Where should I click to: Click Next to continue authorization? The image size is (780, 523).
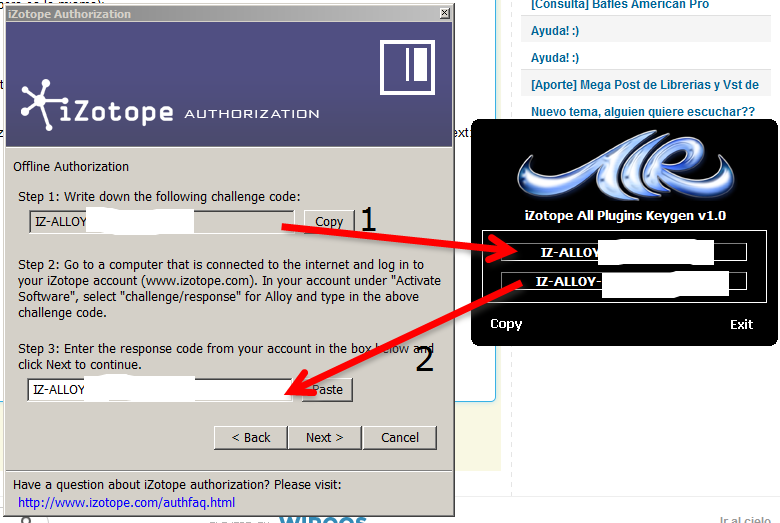coord(324,437)
